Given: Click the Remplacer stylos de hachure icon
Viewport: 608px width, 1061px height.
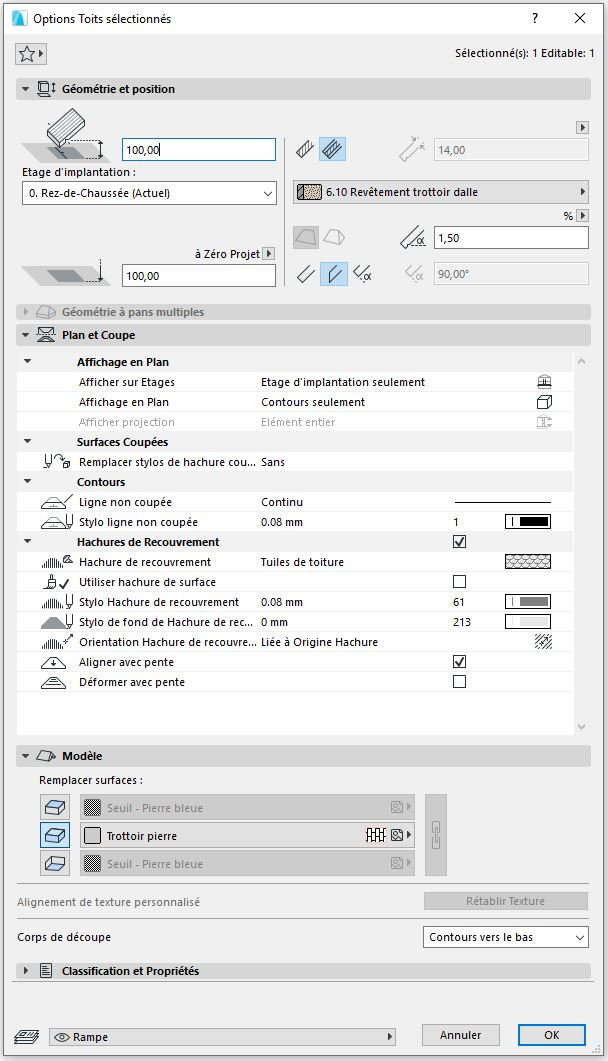Looking at the screenshot, I should click(x=57, y=462).
